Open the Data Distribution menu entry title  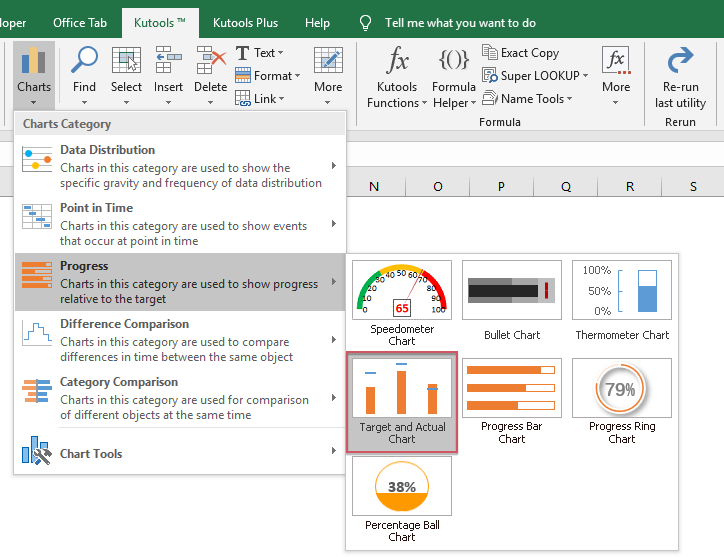pyautogui.click(x=108, y=150)
